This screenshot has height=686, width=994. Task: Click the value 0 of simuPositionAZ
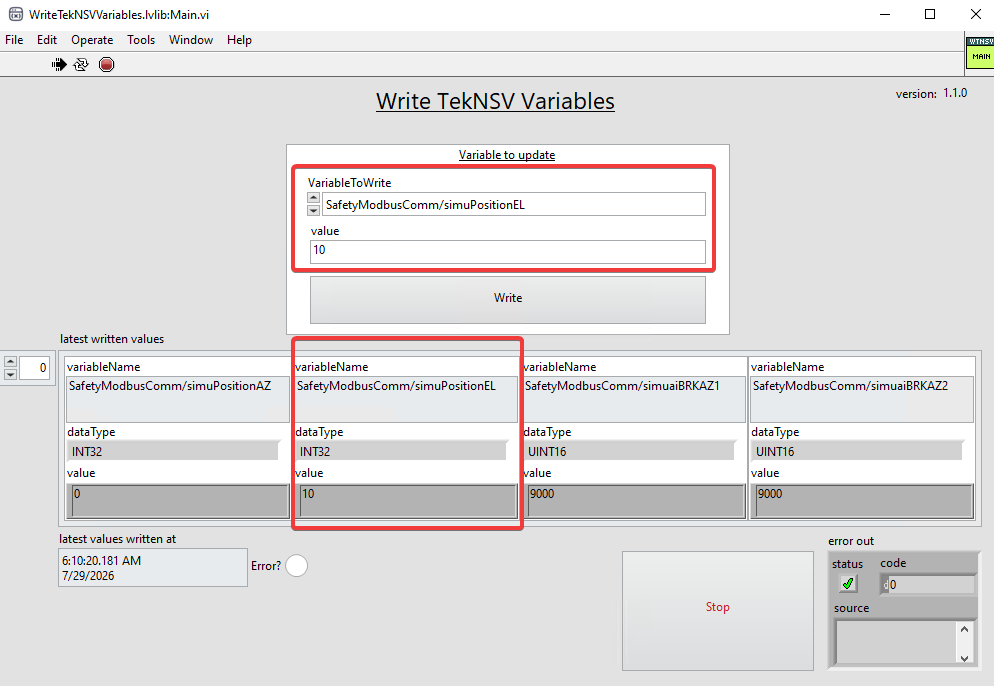point(178,501)
